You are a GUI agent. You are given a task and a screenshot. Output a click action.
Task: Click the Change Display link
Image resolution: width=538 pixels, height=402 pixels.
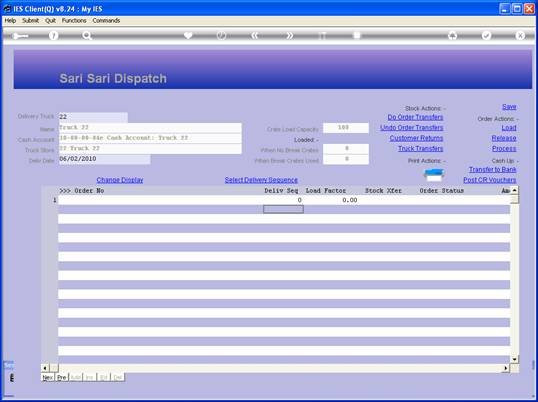coord(120,180)
